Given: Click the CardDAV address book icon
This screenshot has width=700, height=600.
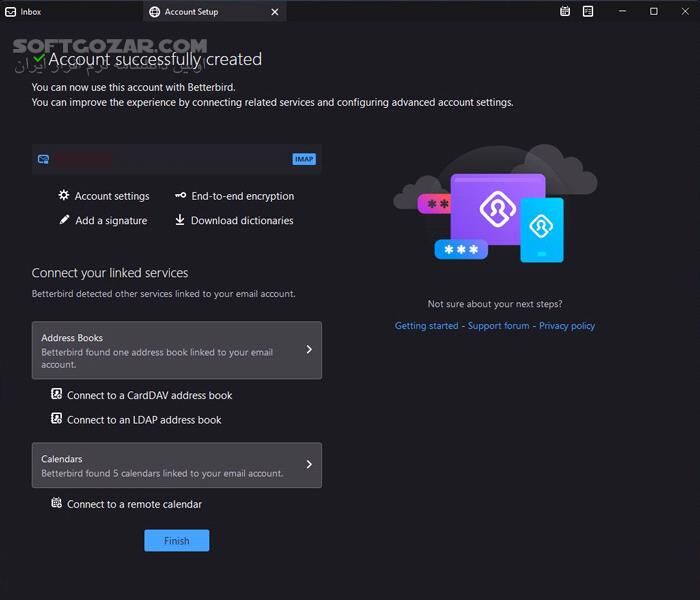Looking at the screenshot, I should [57, 395].
